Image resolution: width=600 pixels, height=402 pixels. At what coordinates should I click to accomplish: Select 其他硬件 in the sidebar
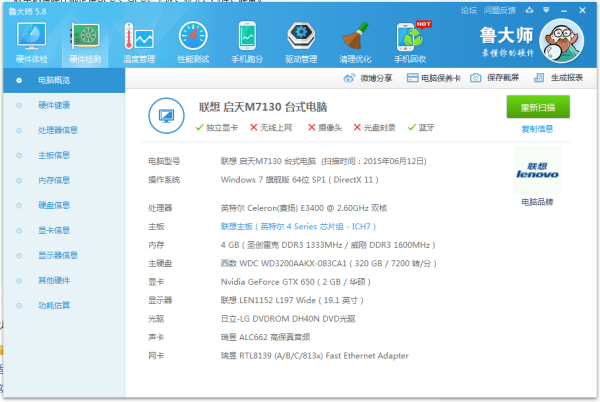(64, 280)
